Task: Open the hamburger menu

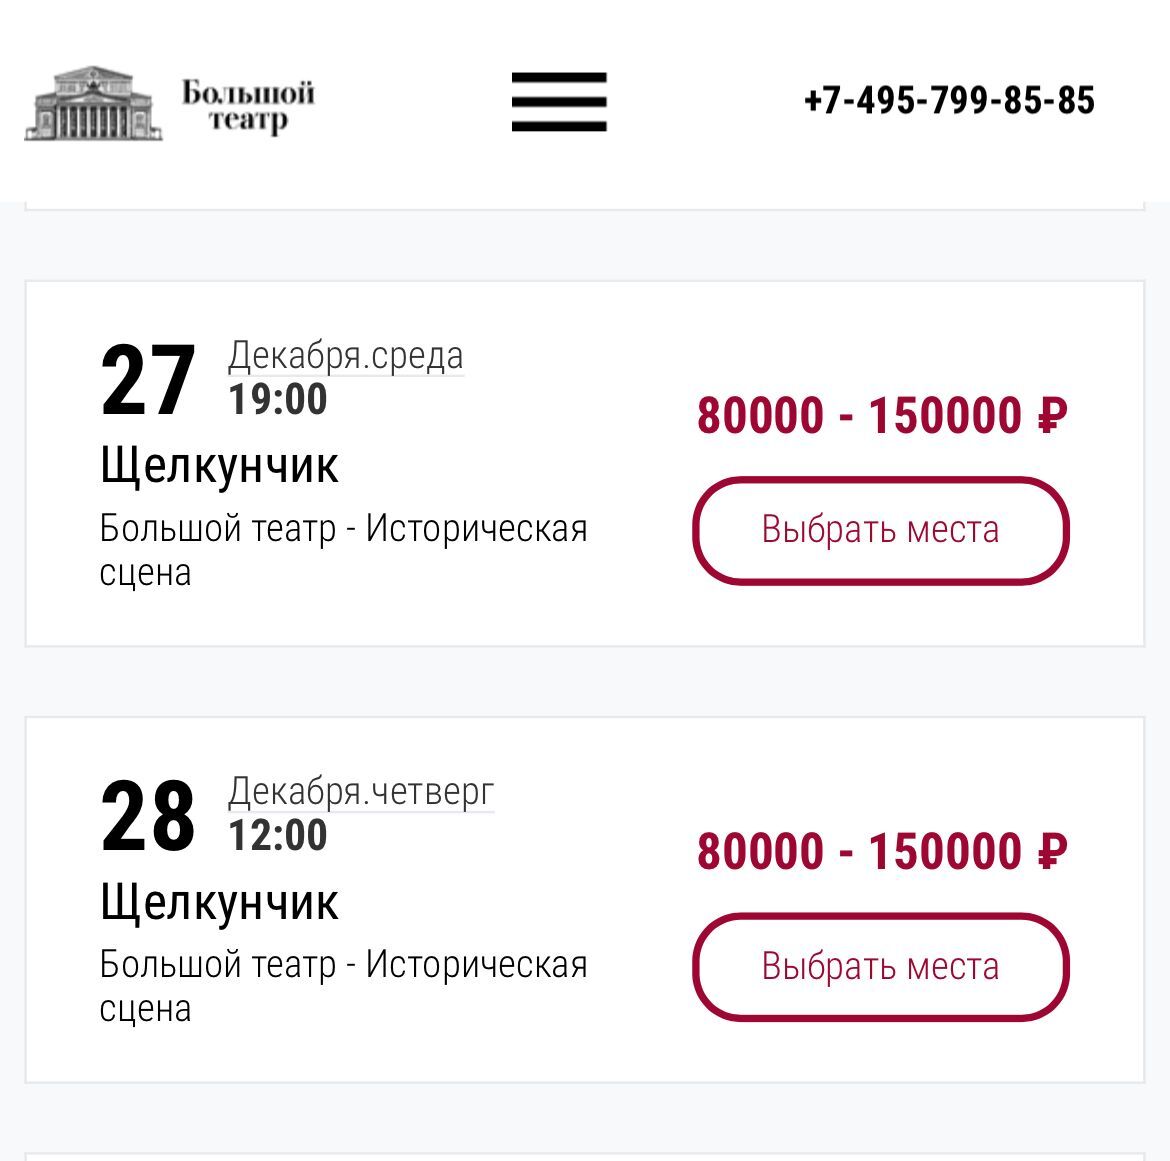Action: point(559,102)
